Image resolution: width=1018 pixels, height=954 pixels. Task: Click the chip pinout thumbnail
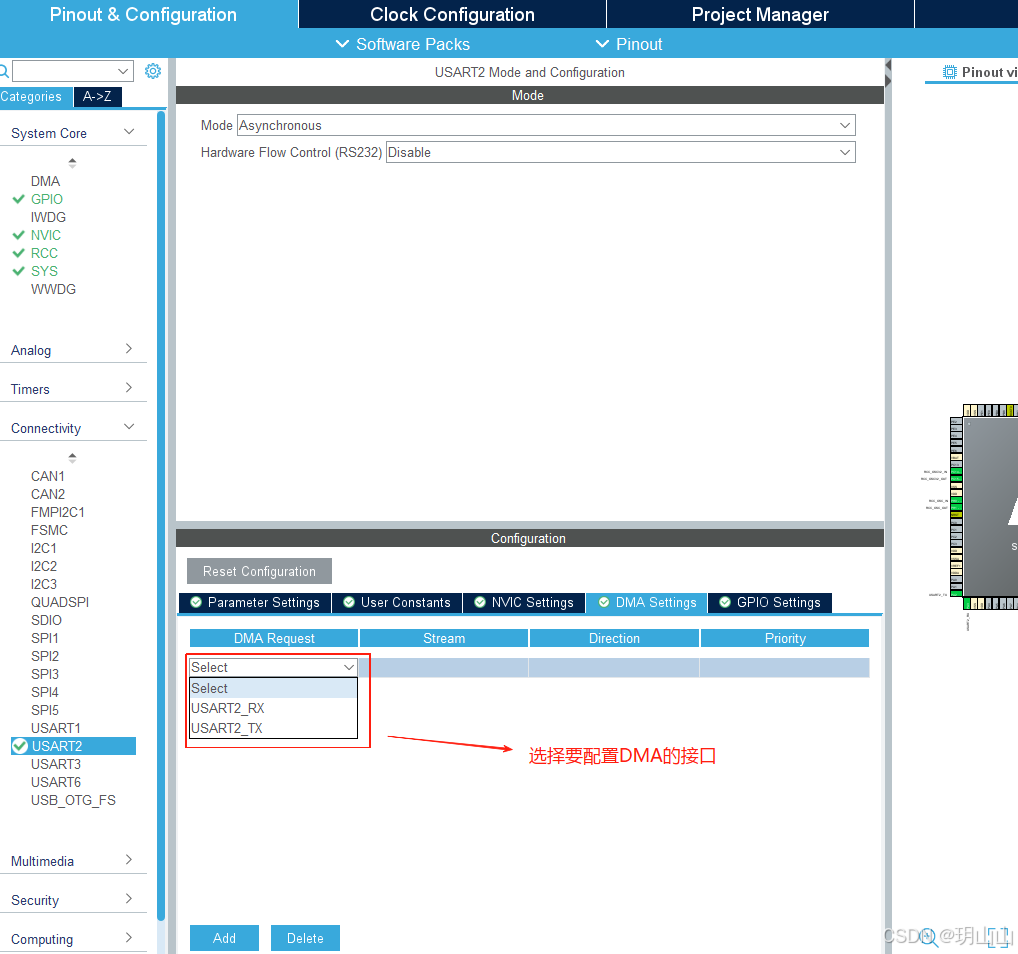pyautogui.click(x=987, y=507)
